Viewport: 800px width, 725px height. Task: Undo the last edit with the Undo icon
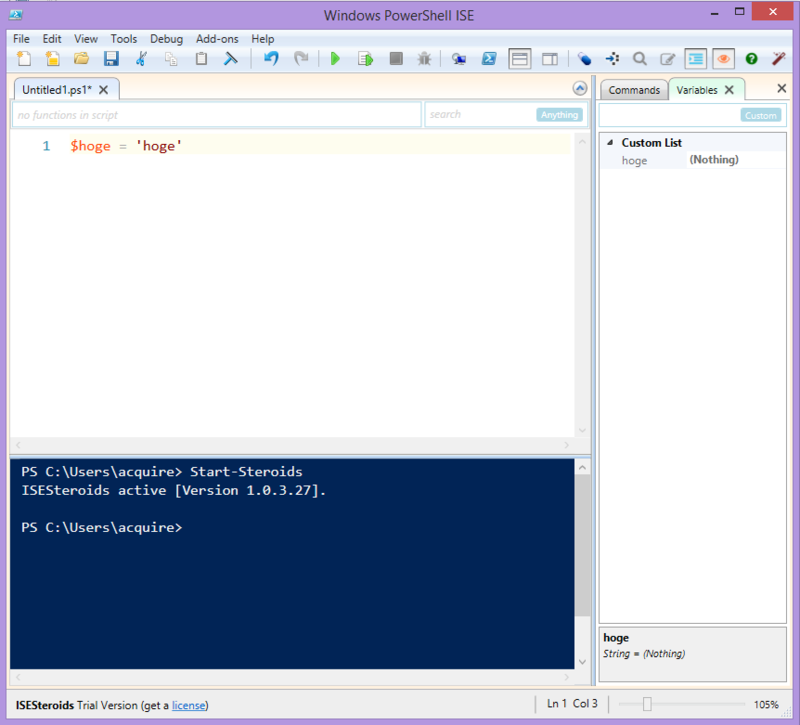(x=269, y=58)
